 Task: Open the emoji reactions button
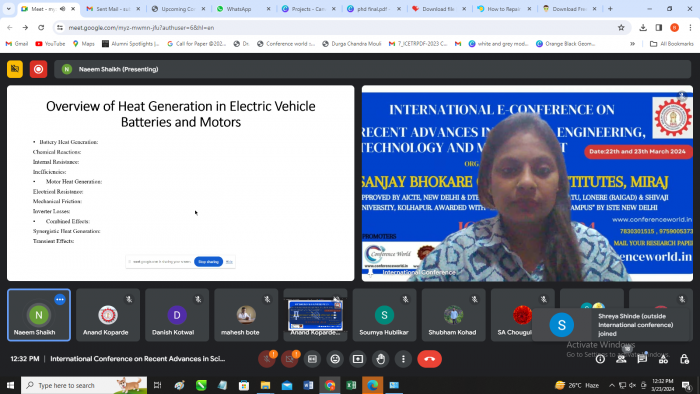coord(335,359)
